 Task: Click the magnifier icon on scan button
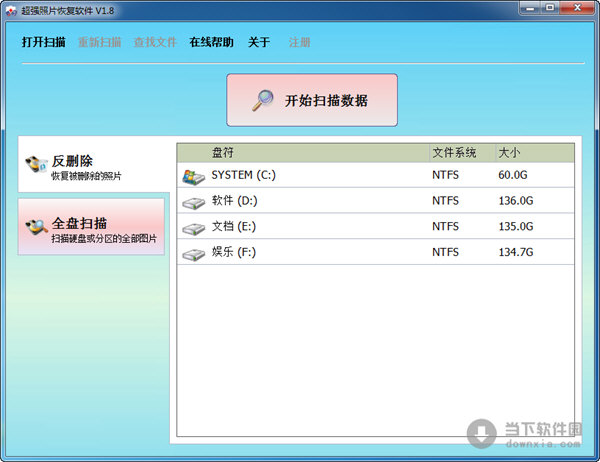(263, 100)
